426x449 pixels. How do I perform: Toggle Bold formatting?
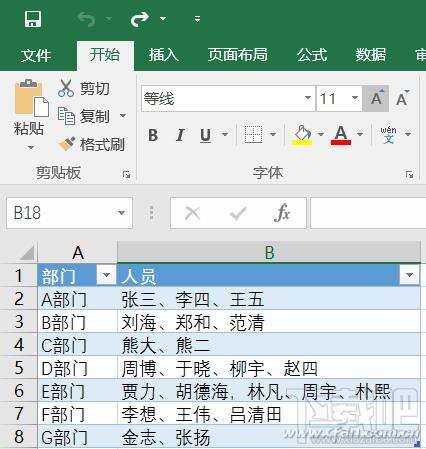153,135
